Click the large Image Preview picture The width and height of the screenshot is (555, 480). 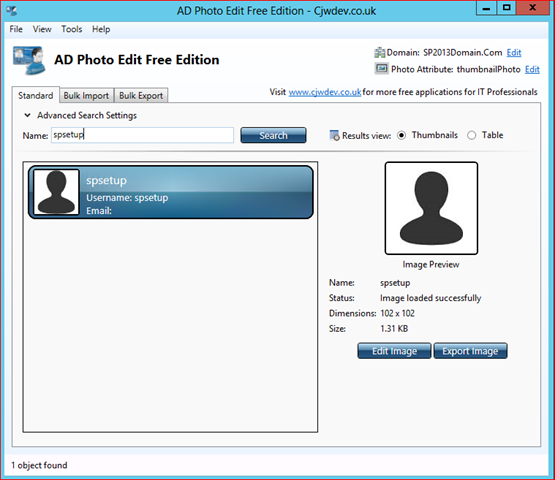coord(431,208)
